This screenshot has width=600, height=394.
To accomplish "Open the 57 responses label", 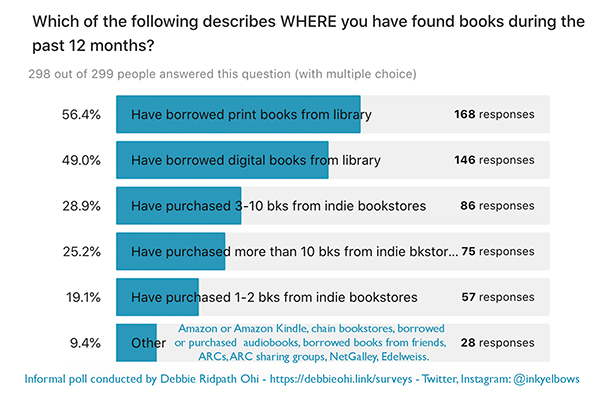I will pyautogui.click(x=497, y=297).
